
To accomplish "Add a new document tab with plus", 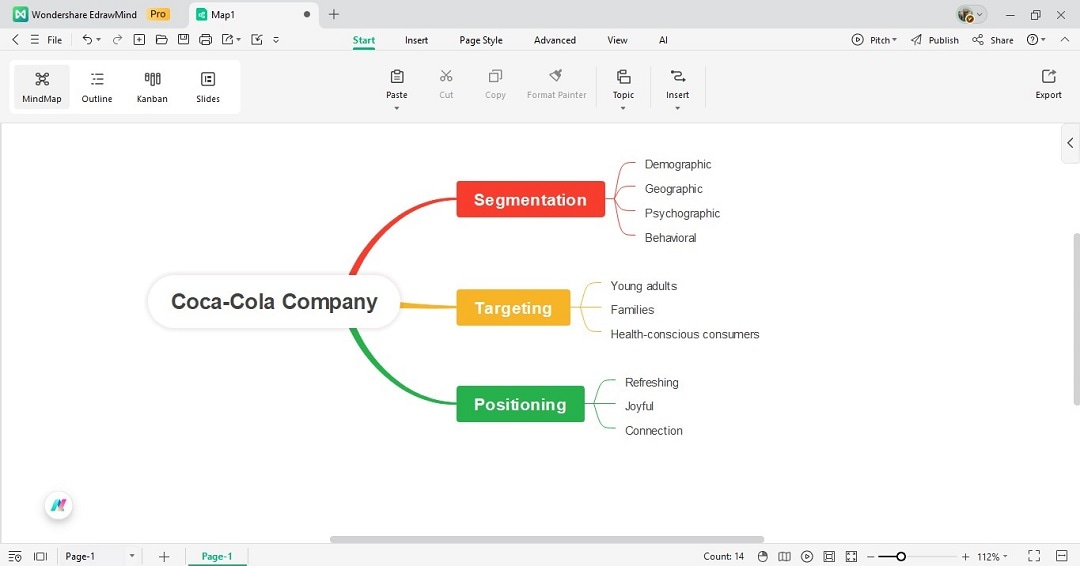I will coord(333,14).
